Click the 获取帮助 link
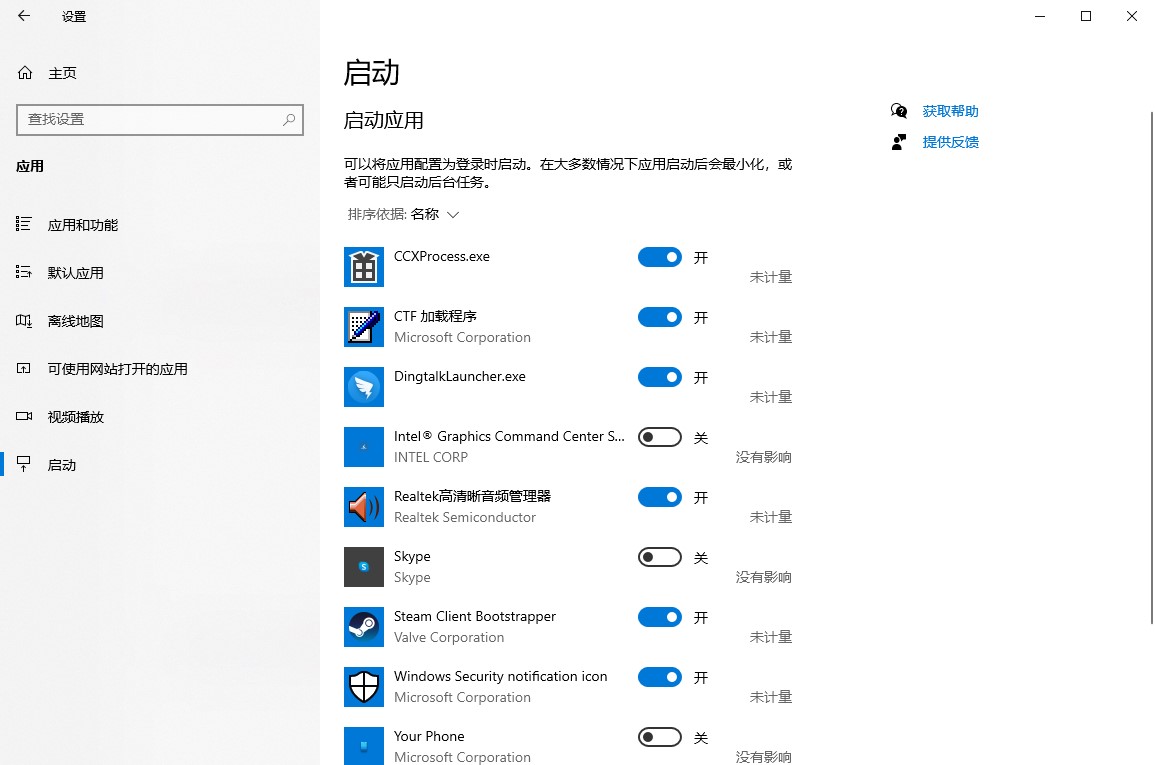The height and width of the screenshot is (765, 1155). pyautogui.click(x=950, y=111)
